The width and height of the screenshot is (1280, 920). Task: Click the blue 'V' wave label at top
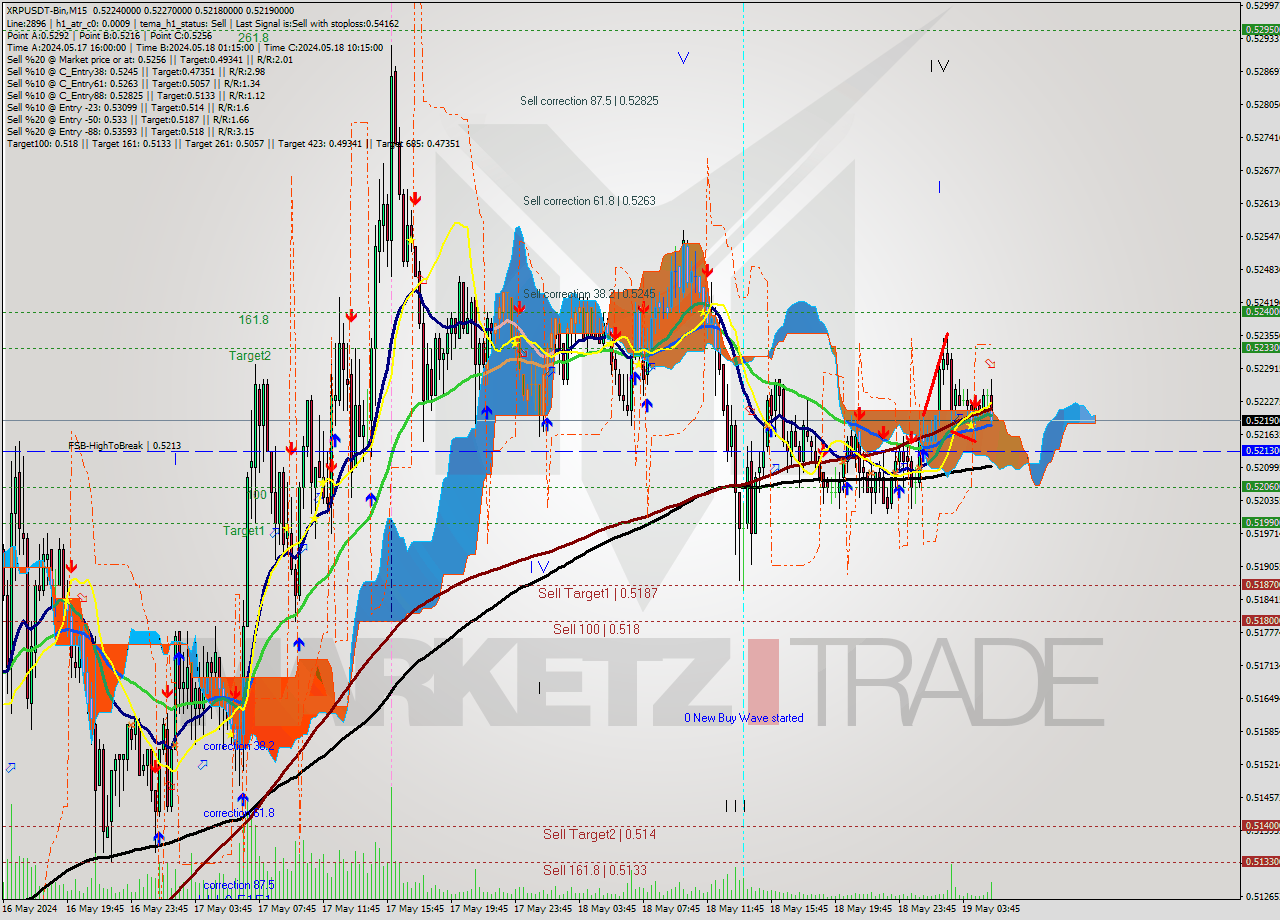point(683,58)
